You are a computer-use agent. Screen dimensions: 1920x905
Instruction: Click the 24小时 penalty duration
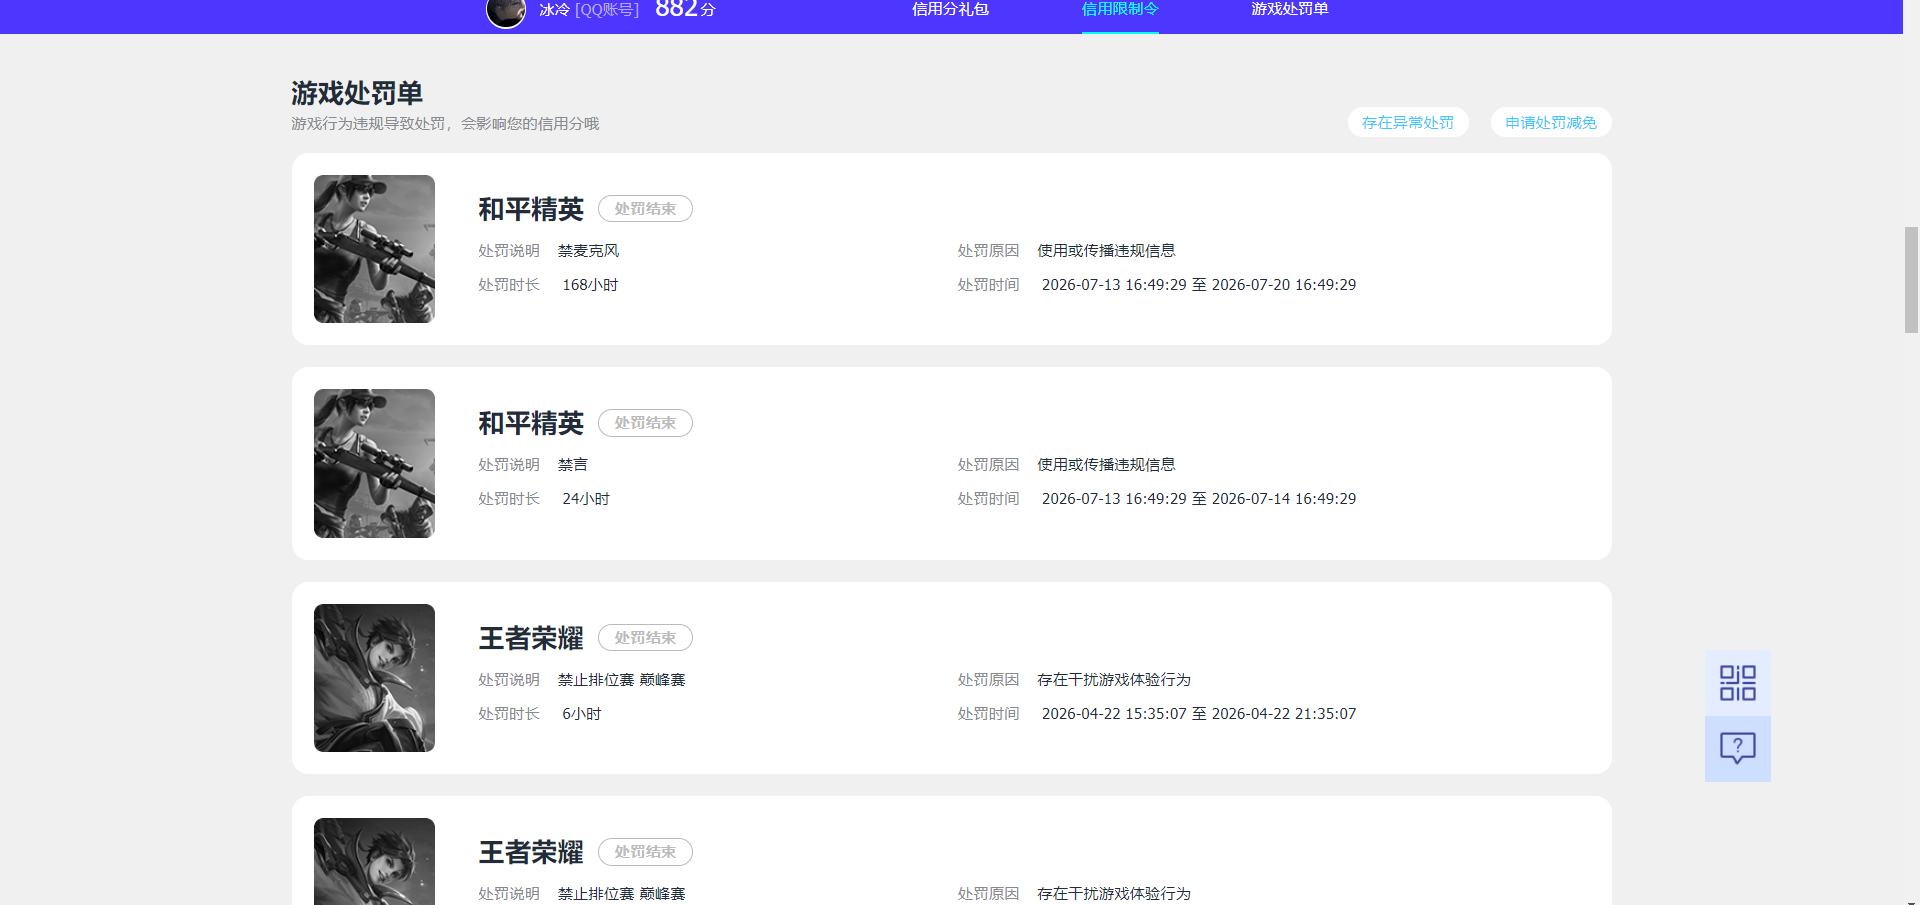[586, 499]
